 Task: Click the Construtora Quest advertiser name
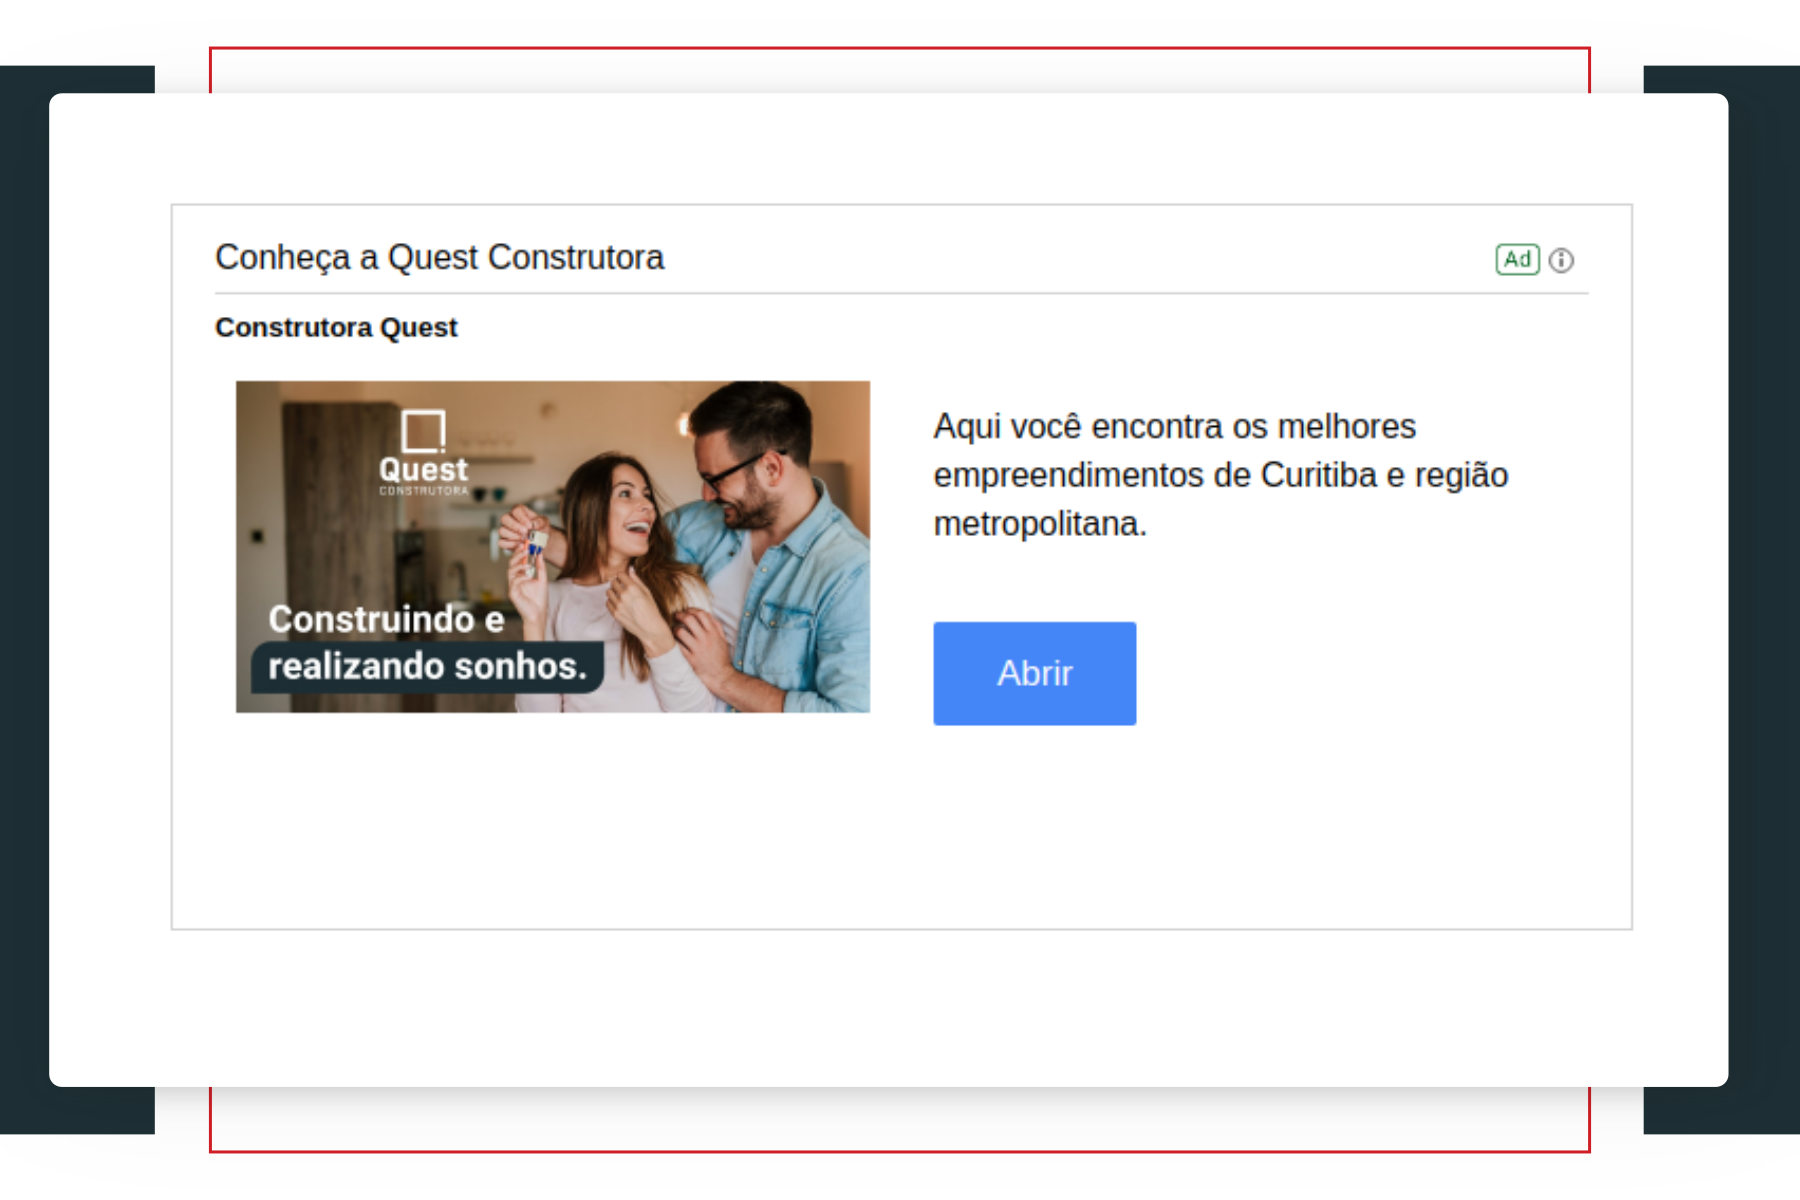coord(336,328)
